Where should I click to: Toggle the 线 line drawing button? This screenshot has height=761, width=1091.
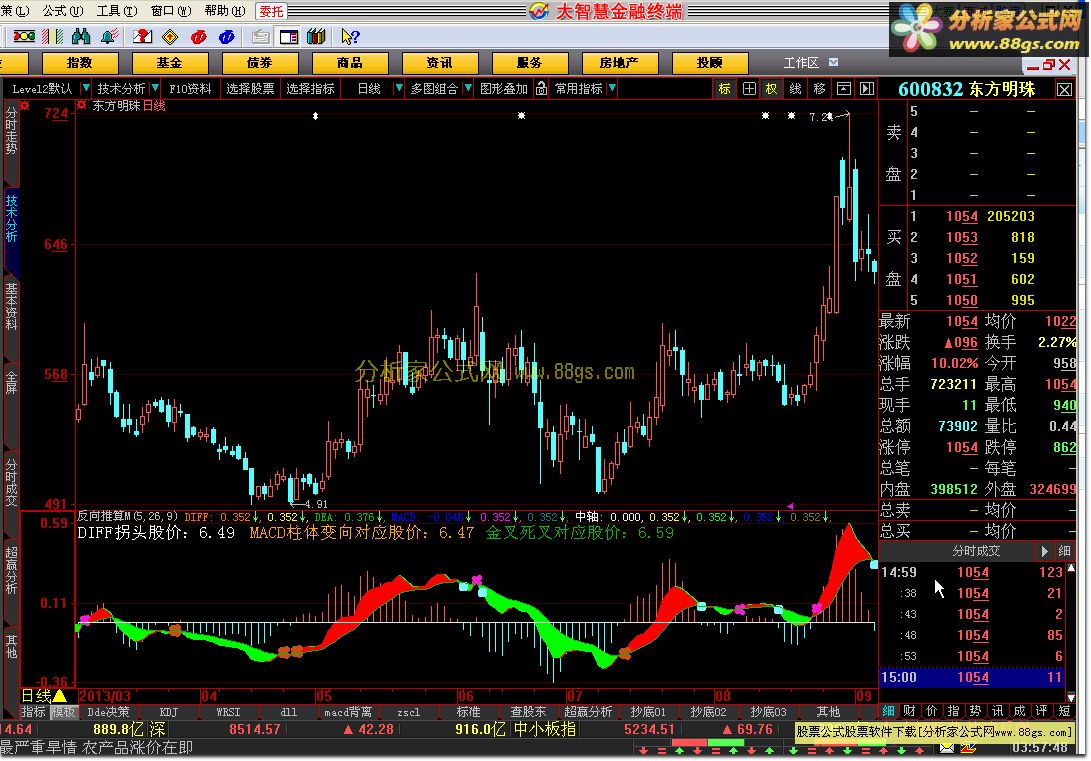(x=795, y=88)
